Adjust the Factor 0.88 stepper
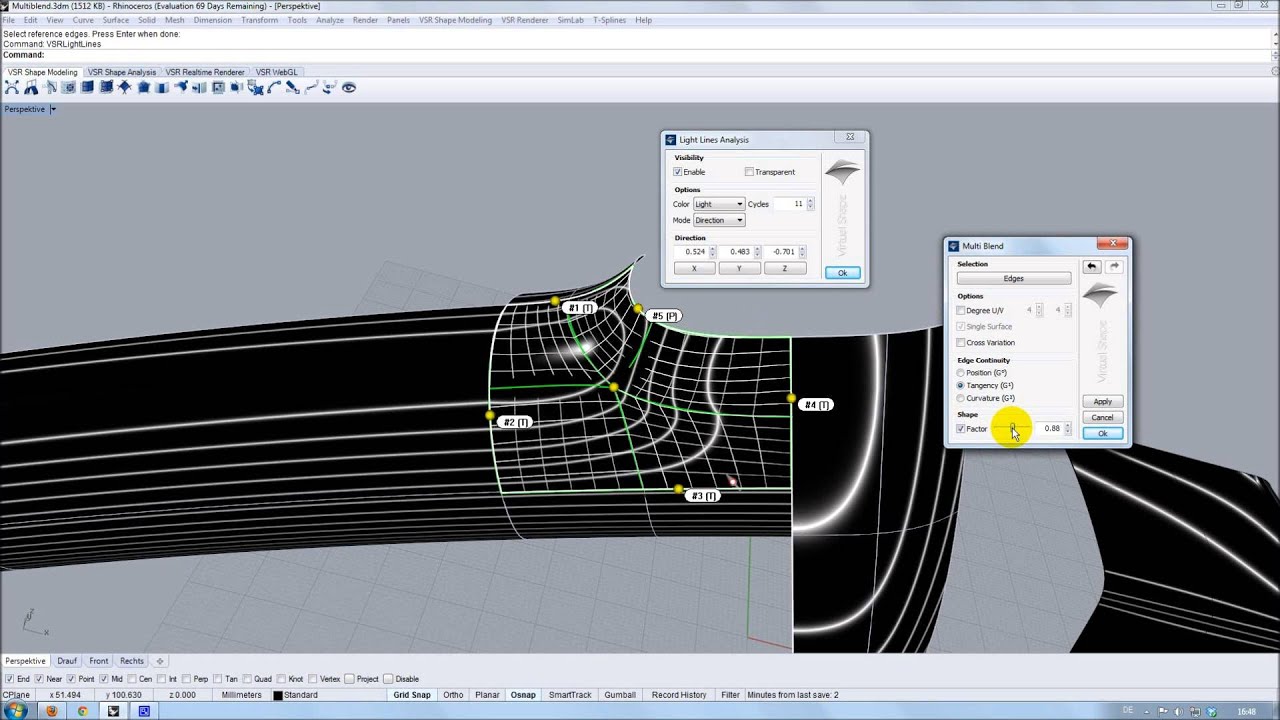The image size is (1280, 720). [1068, 429]
